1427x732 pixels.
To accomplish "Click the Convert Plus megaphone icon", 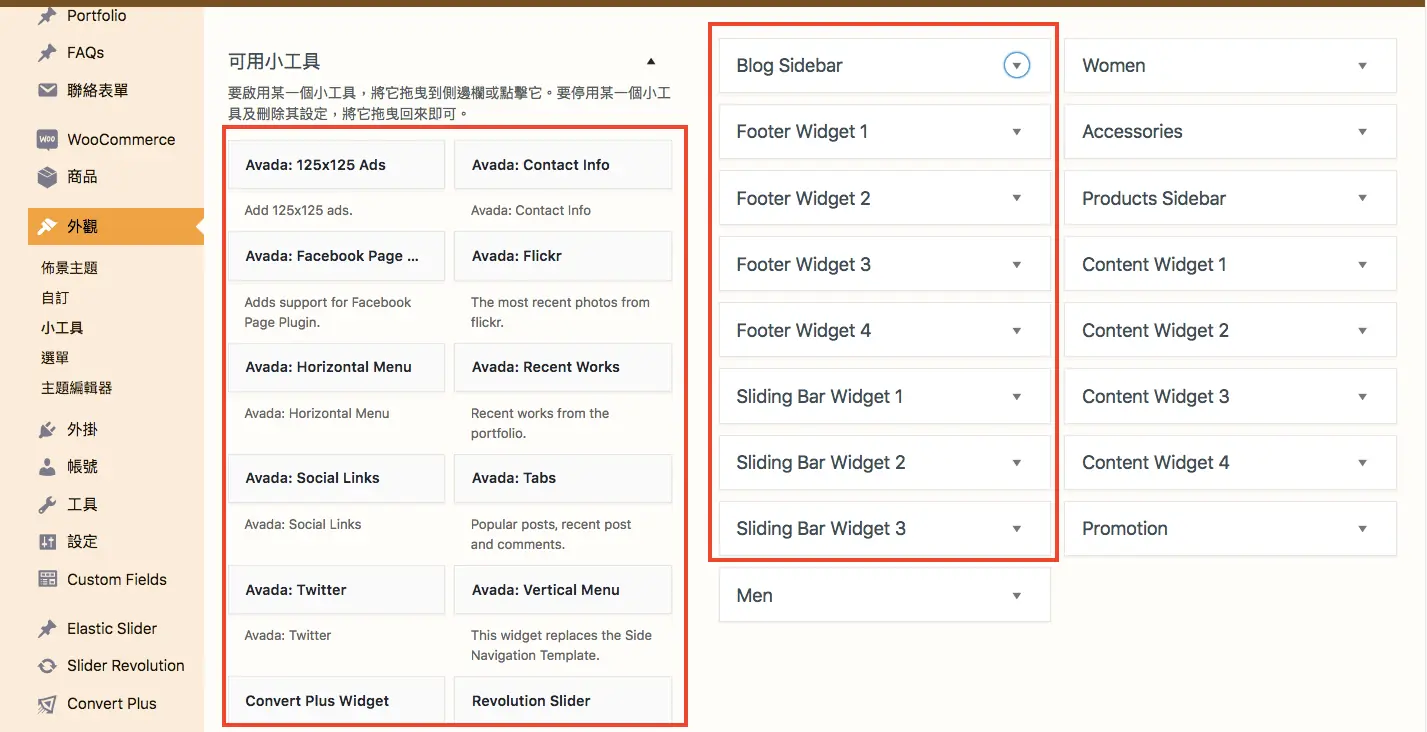I will [47, 704].
